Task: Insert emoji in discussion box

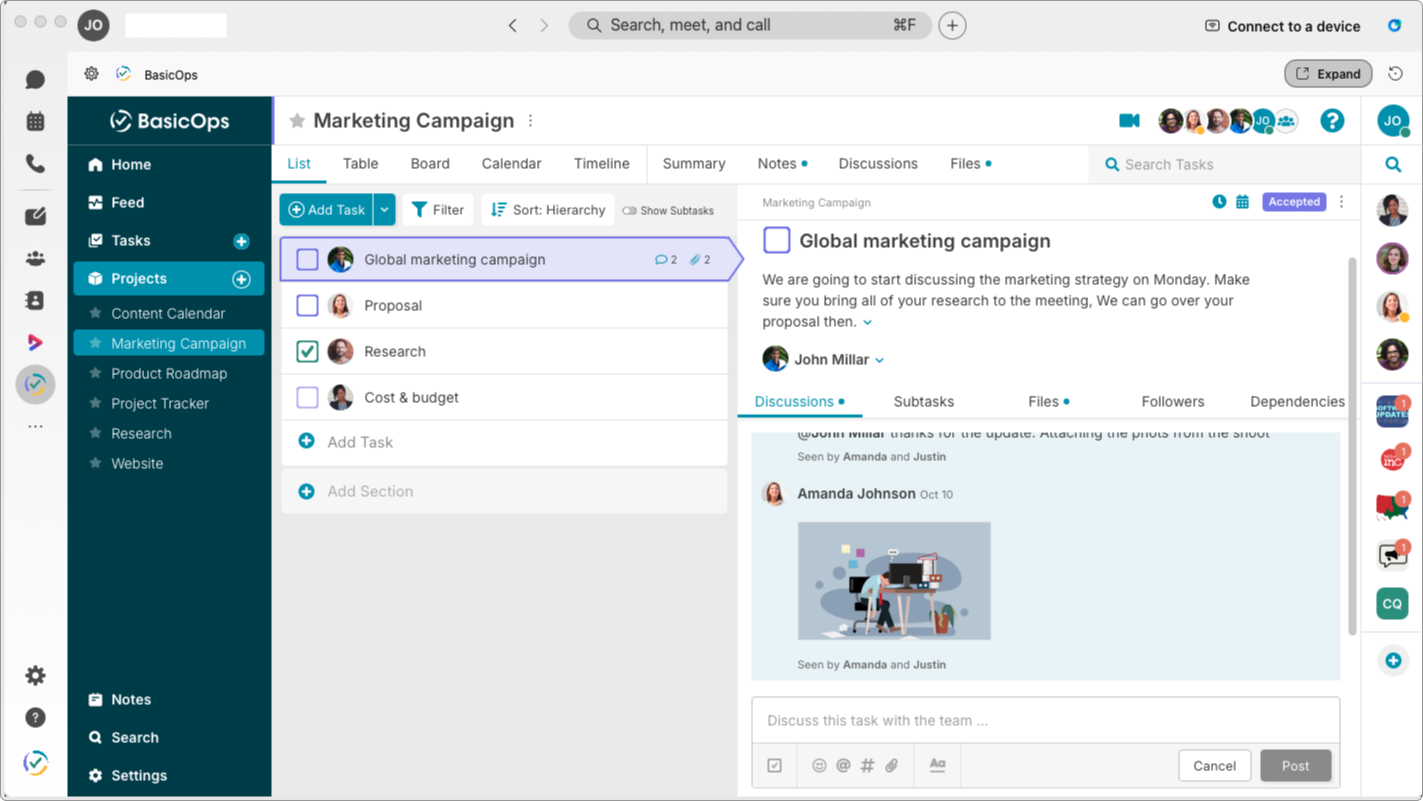Action: pyautogui.click(x=819, y=765)
